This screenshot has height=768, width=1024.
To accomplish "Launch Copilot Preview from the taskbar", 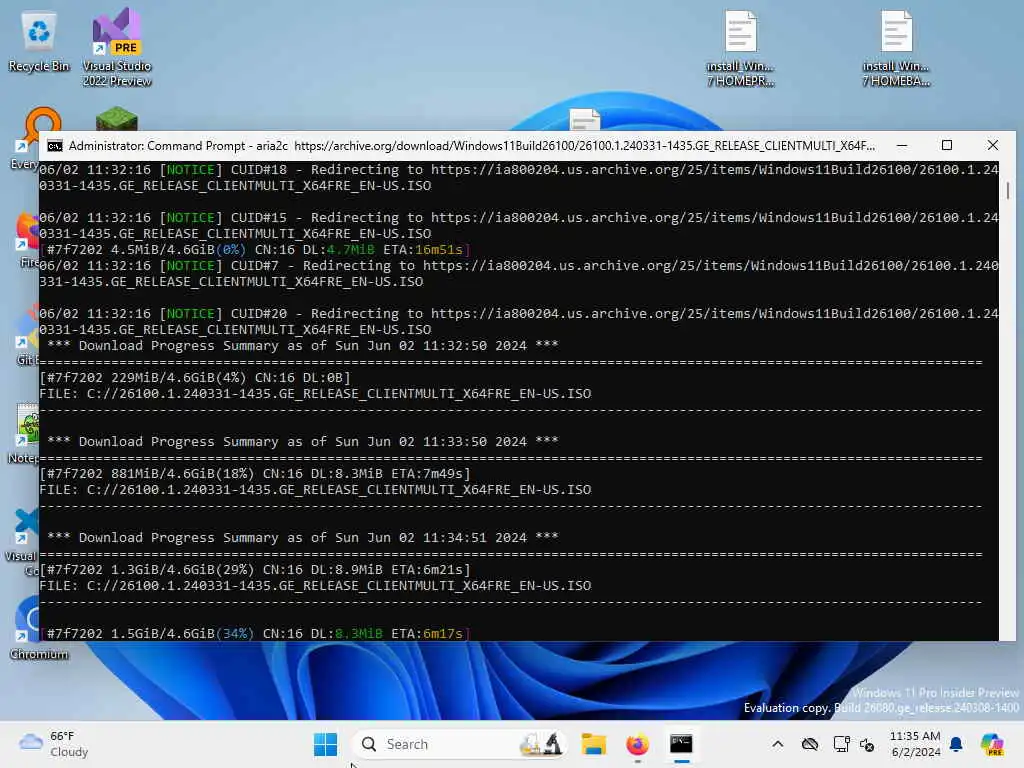I will coord(992,744).
